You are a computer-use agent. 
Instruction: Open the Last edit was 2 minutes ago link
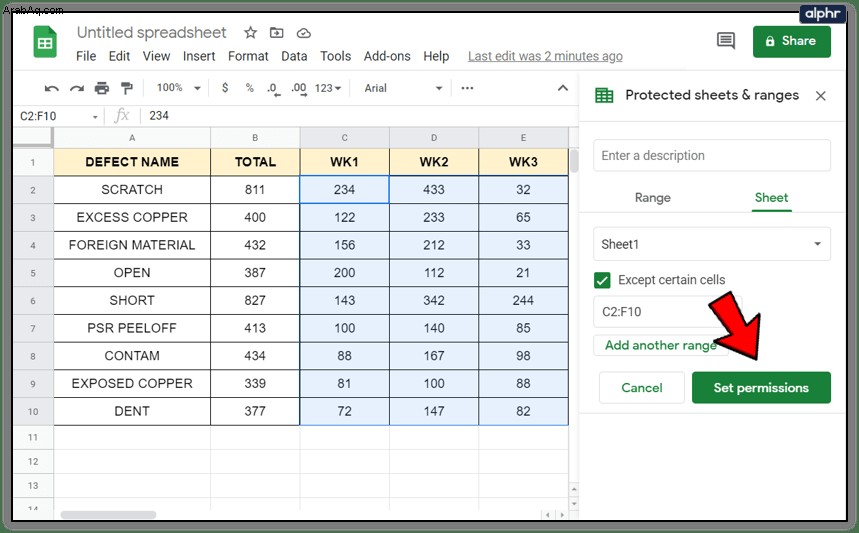[x=545, y=56]
